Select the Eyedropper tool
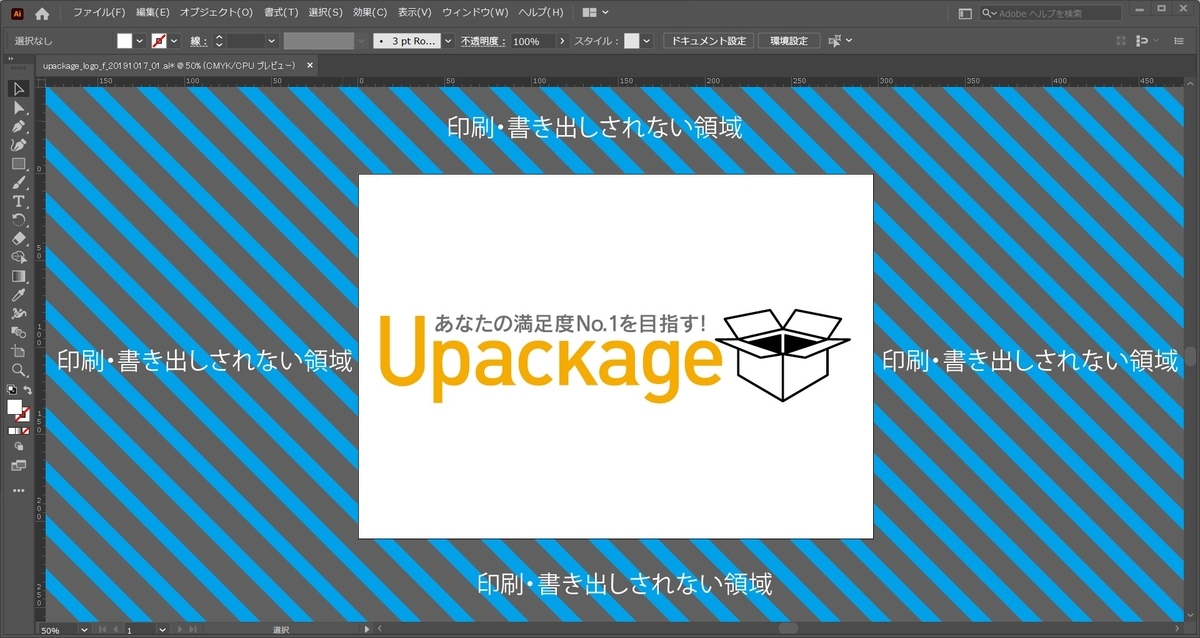Viewport: 1200px width, 638px height. click(18, 295)
